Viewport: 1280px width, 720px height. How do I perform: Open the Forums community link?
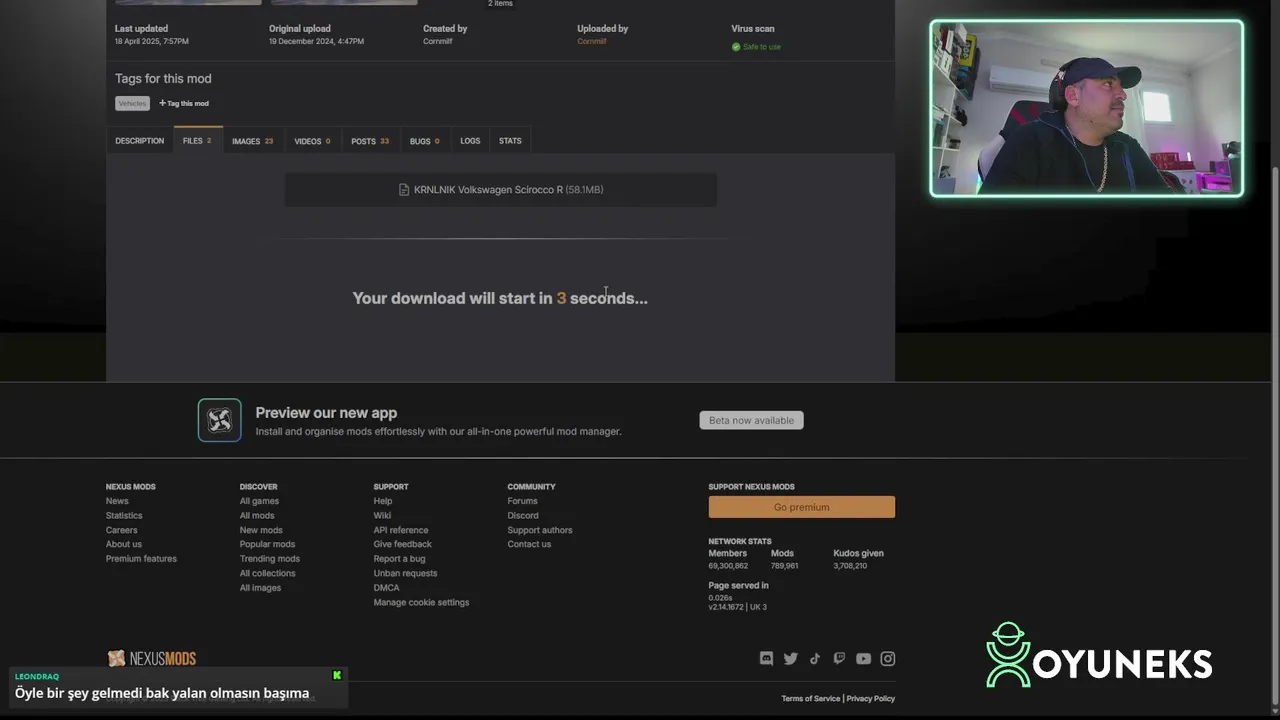(522, 501)
